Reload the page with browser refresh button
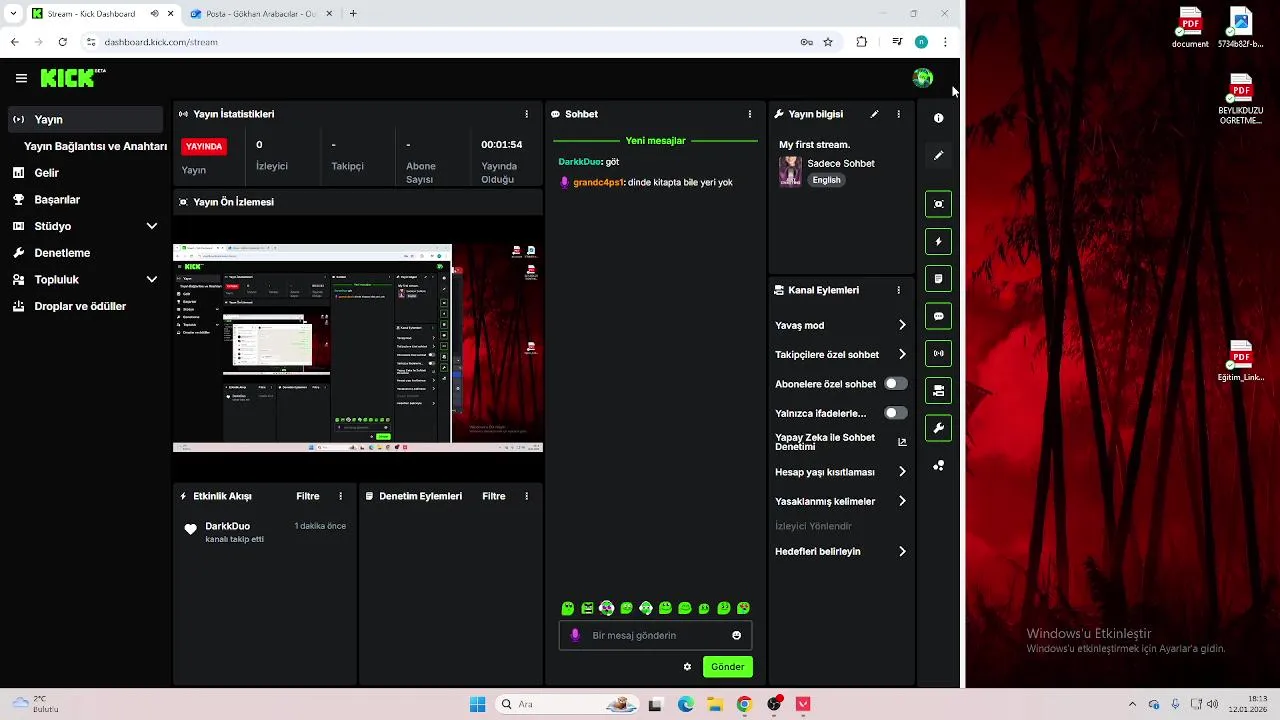 point(62,42)
